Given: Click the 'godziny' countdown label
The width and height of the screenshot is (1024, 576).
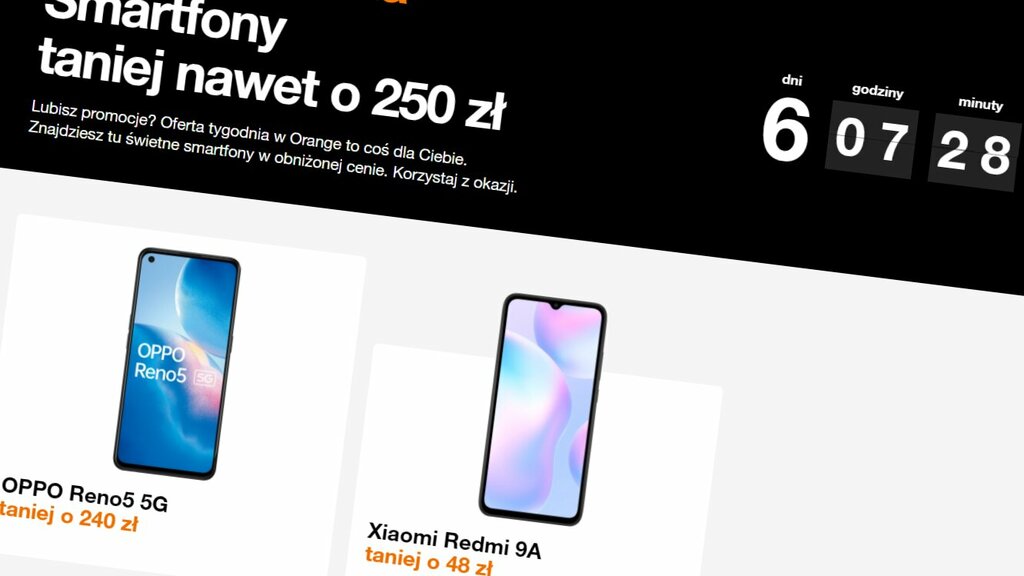Looking at the screenshot, I should click(x=878, y=91).
